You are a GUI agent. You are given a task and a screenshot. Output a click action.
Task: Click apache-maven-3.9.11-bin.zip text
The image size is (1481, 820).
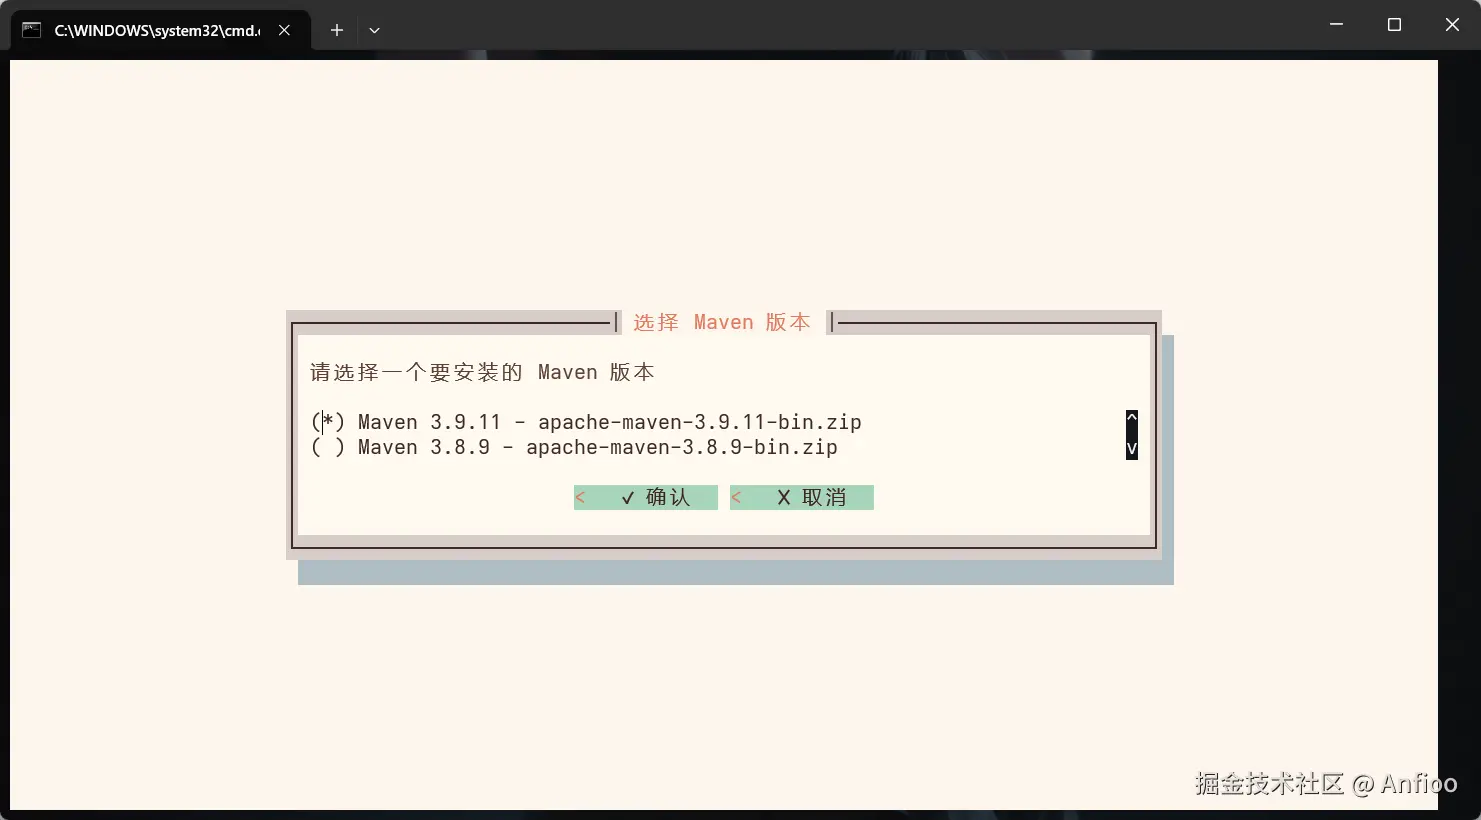coord(700,422)
